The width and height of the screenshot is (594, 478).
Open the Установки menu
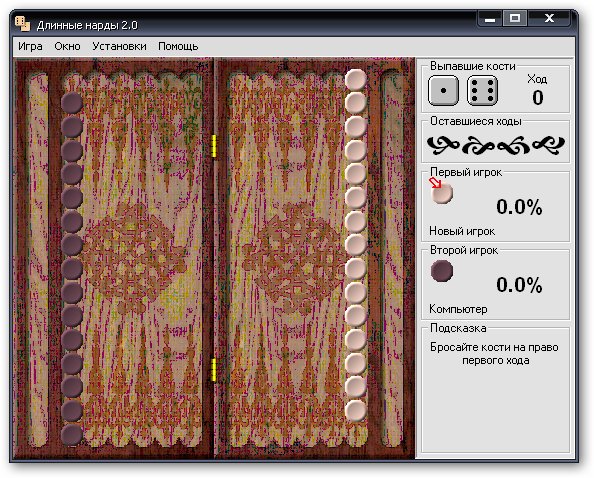click(x=119, y=47)
